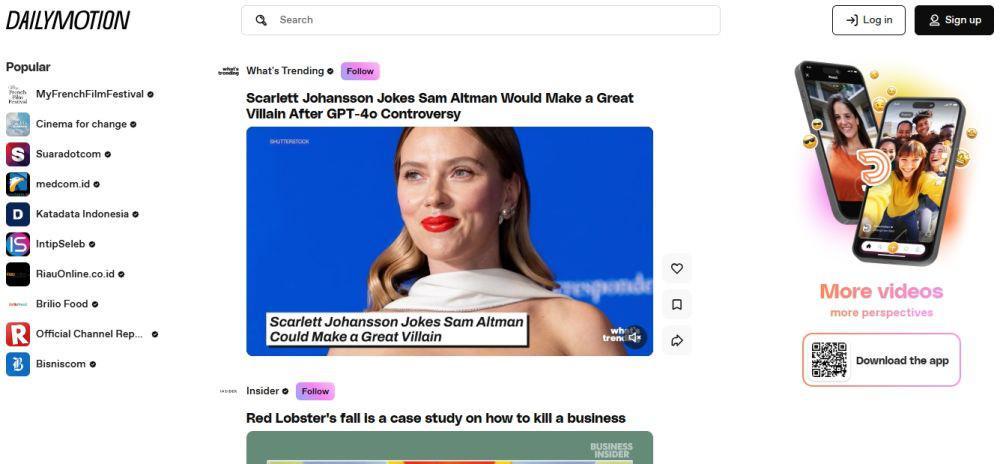The height and width of the screenshot is (464, 1000).
Task: Select Official Channel Rep... name
Action: [x=90, y=334]
